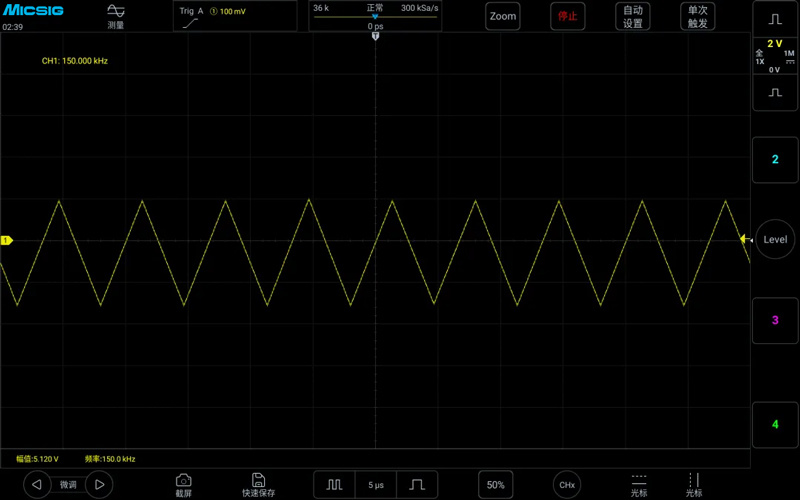Decrease timebase with multi-pulse icon

click(x=334, y=485)
